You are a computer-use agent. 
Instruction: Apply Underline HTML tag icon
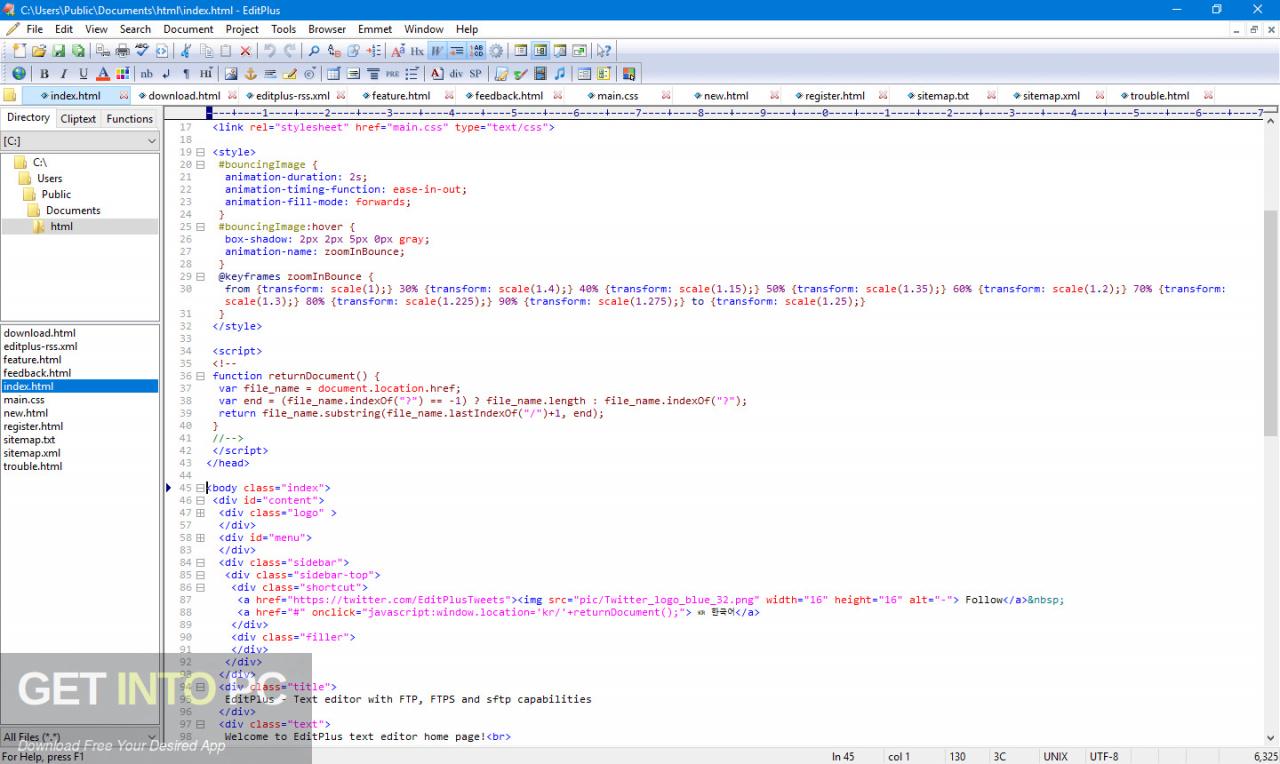click(x=83, y=73)
